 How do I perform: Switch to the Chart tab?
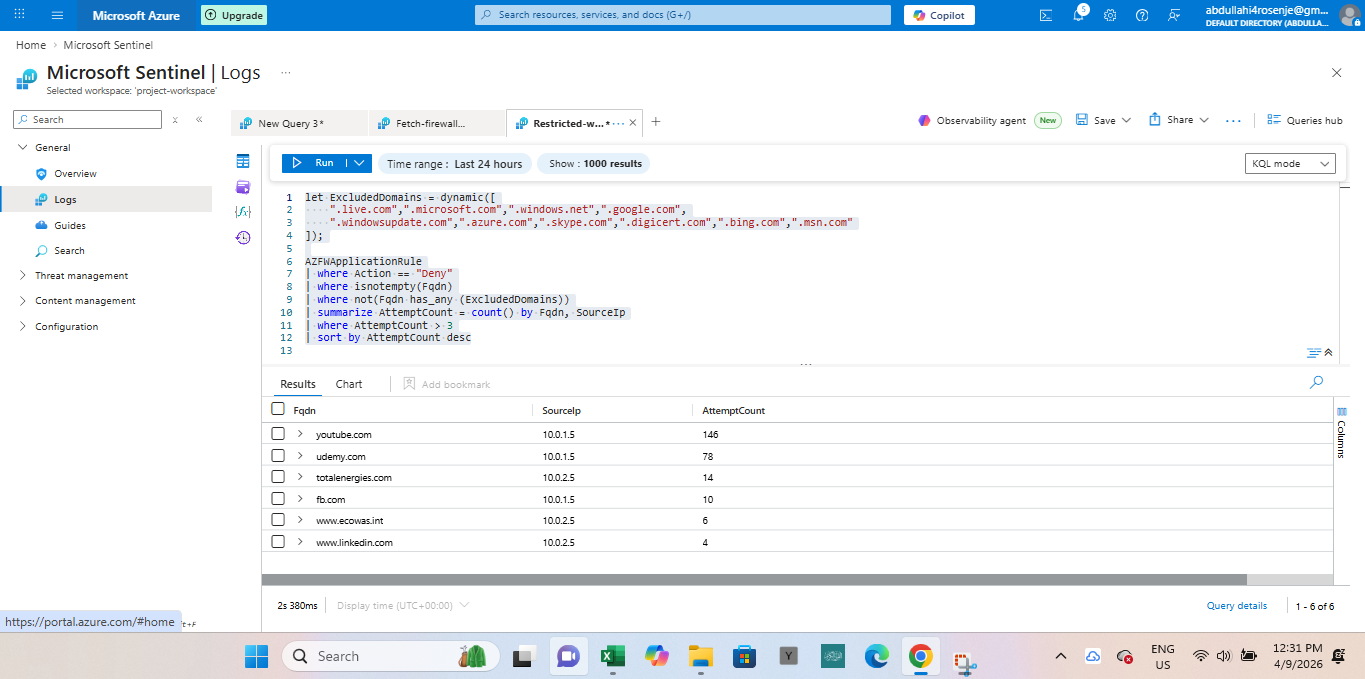(349, 384)
